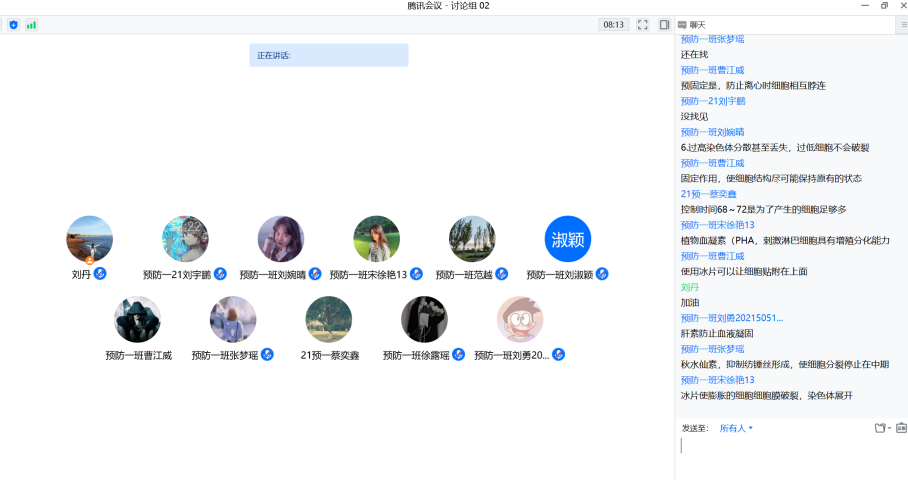This screenshot has height=480, width=908.
Task: Check the green network signal icon
Action: click(x=31, y=24)
